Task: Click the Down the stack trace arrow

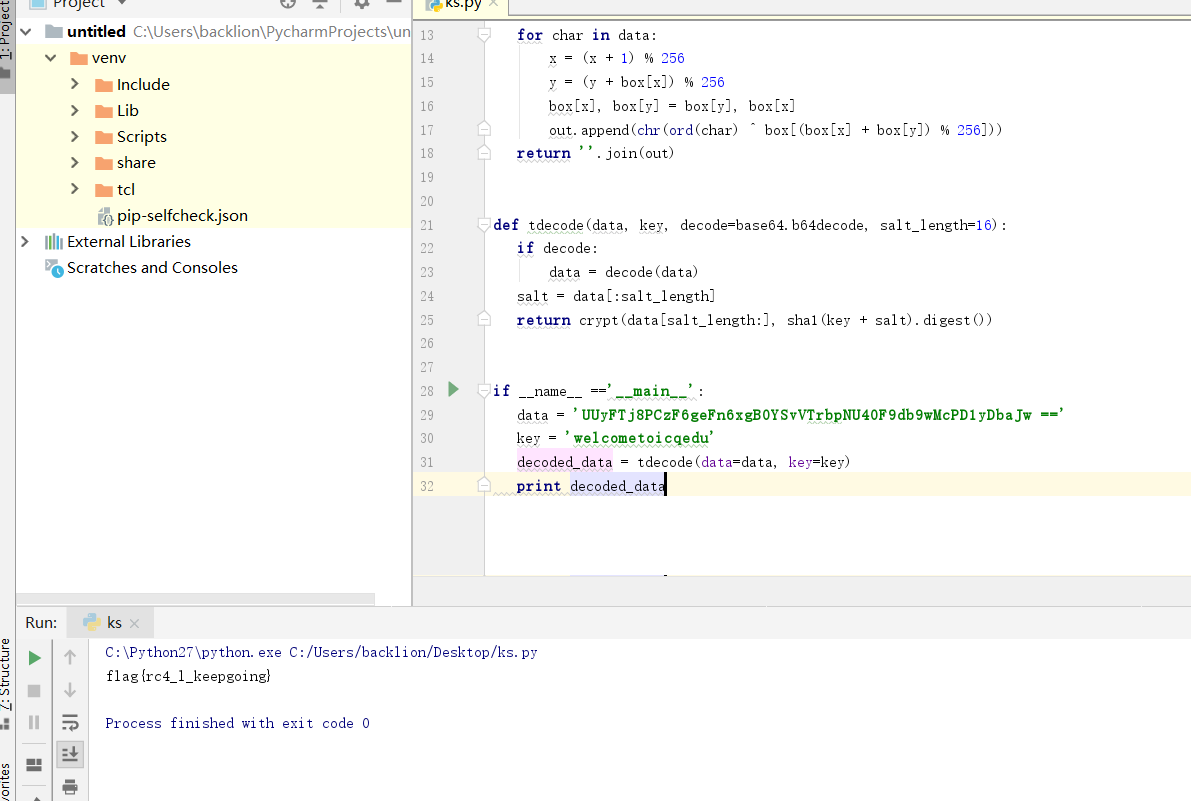Action: (x=70, y=690)
